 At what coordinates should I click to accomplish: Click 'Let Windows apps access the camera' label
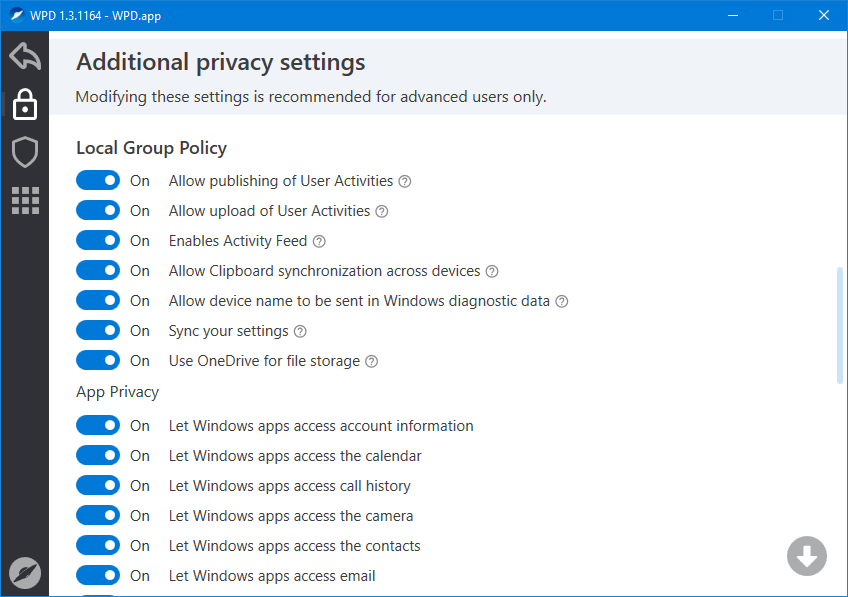coord(291,516)
